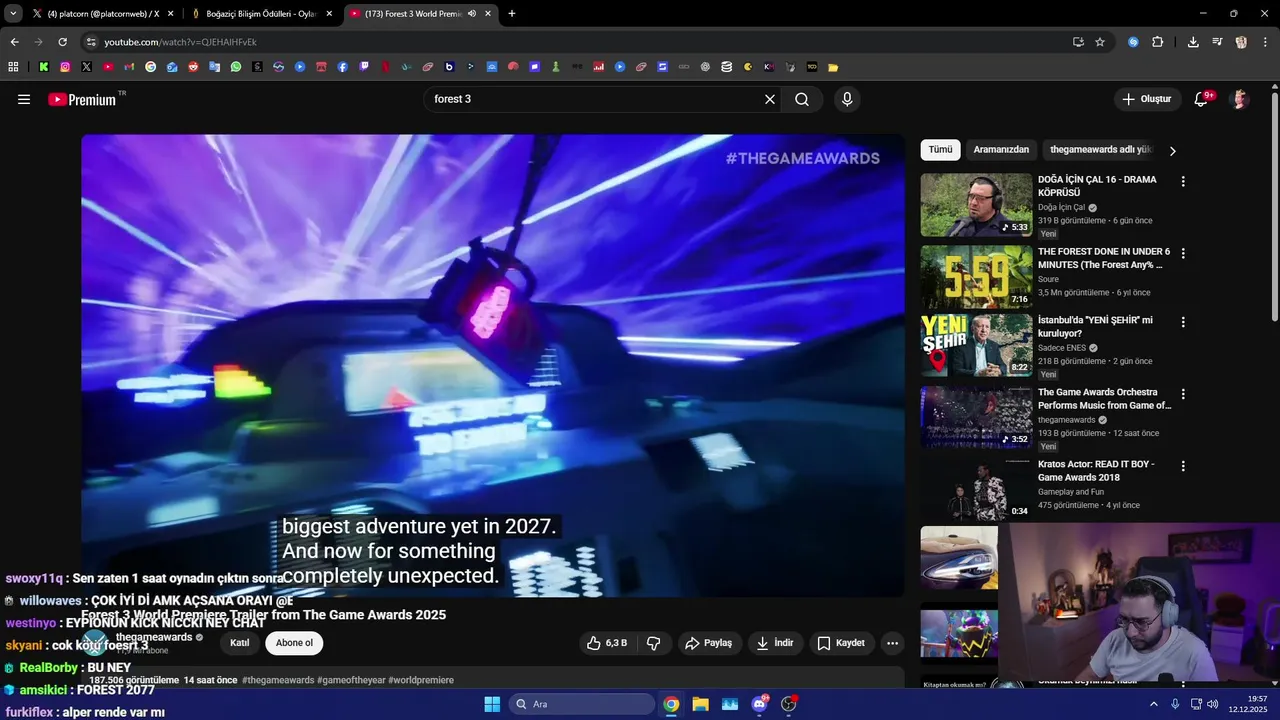The image size is (1280, 720).
Task: Open Chrome three-dot menu
Action: tap(1265, 42)
